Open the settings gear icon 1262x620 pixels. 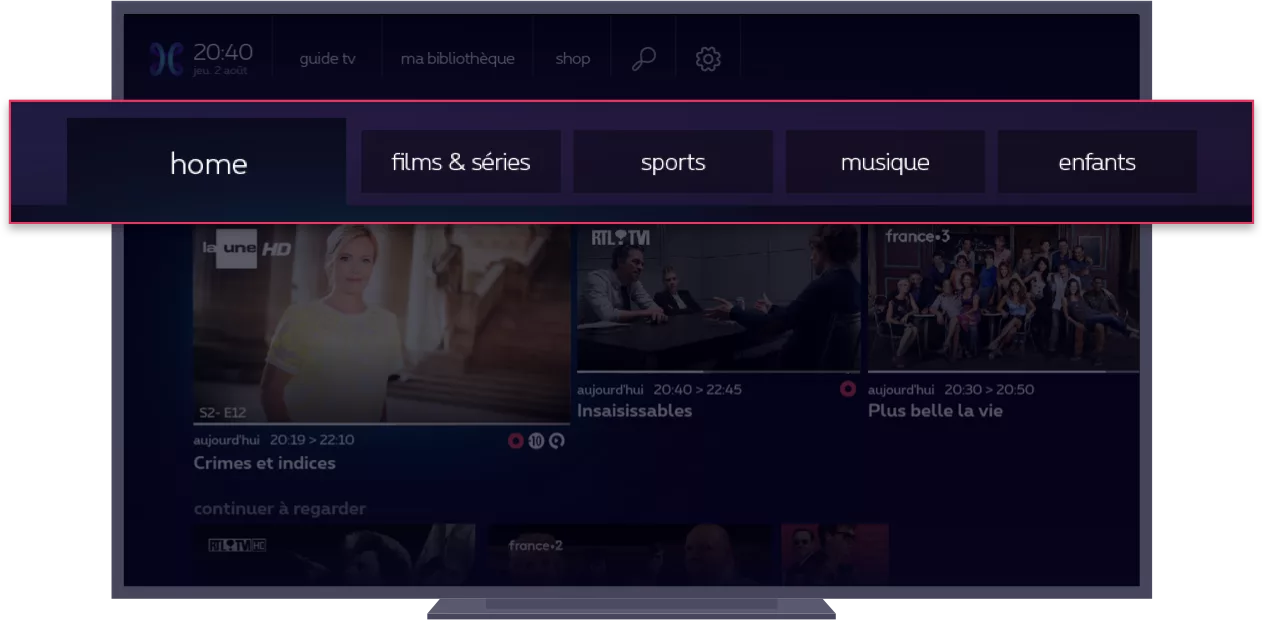(x=708, y=59)
